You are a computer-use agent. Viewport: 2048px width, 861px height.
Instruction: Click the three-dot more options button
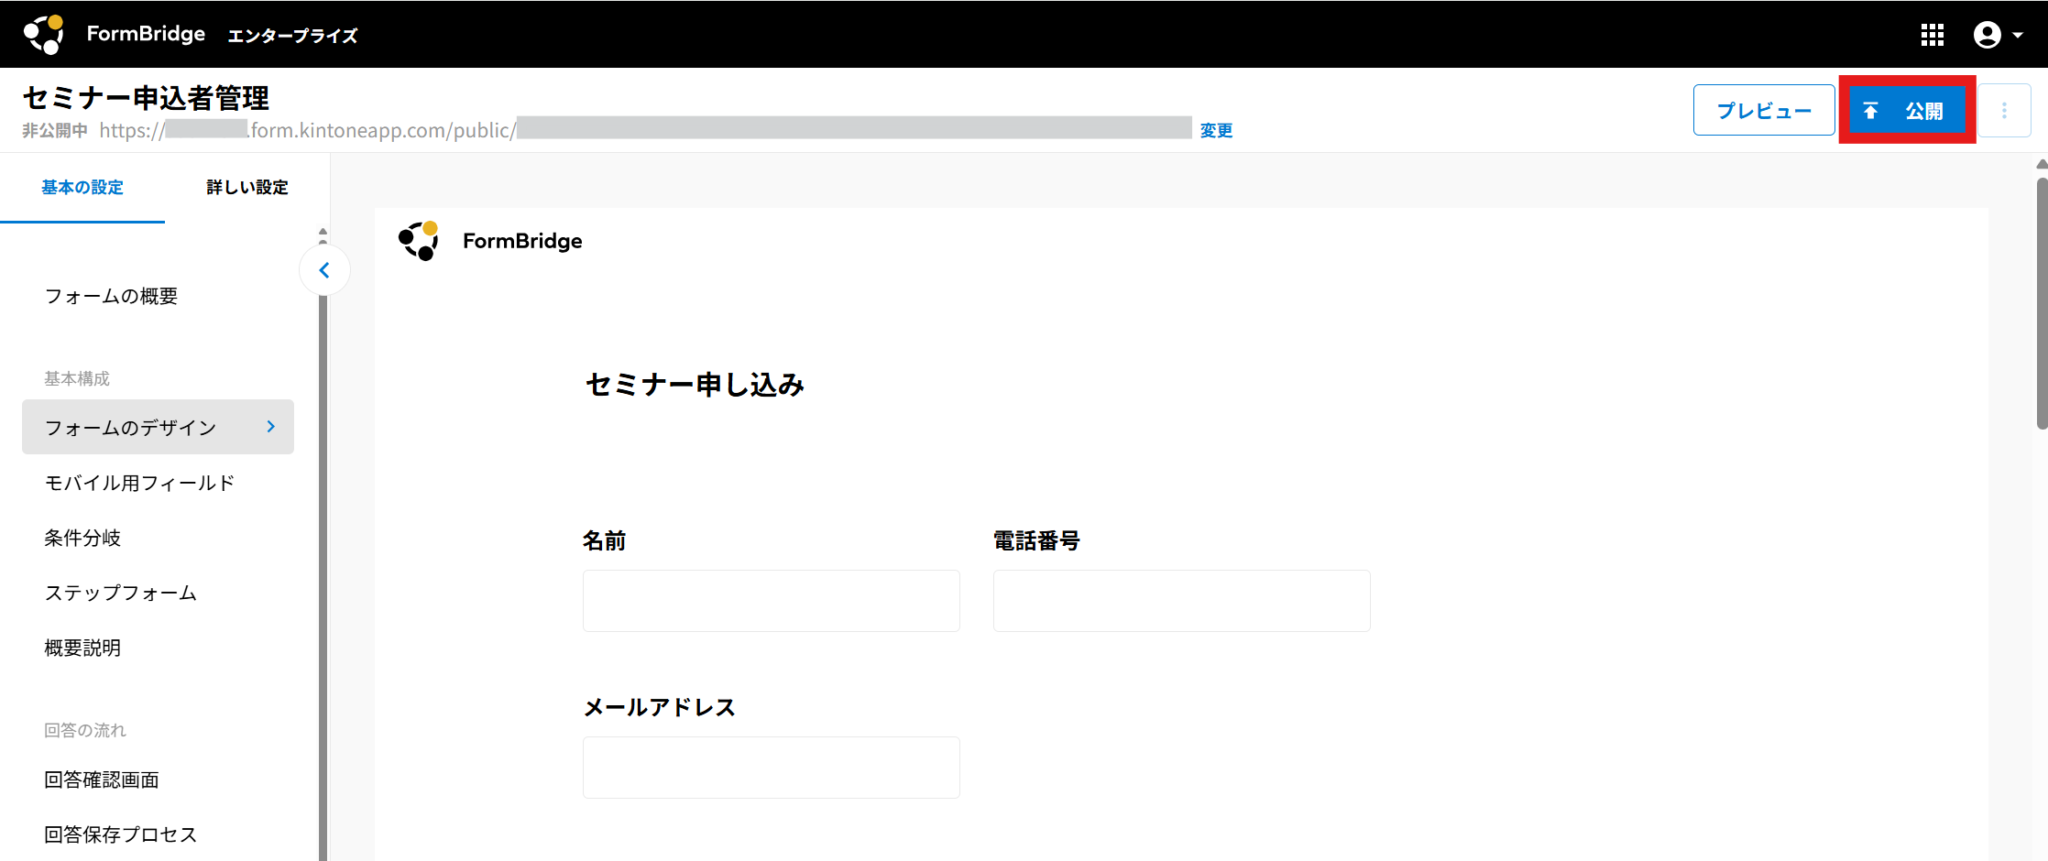(2004, 110)
